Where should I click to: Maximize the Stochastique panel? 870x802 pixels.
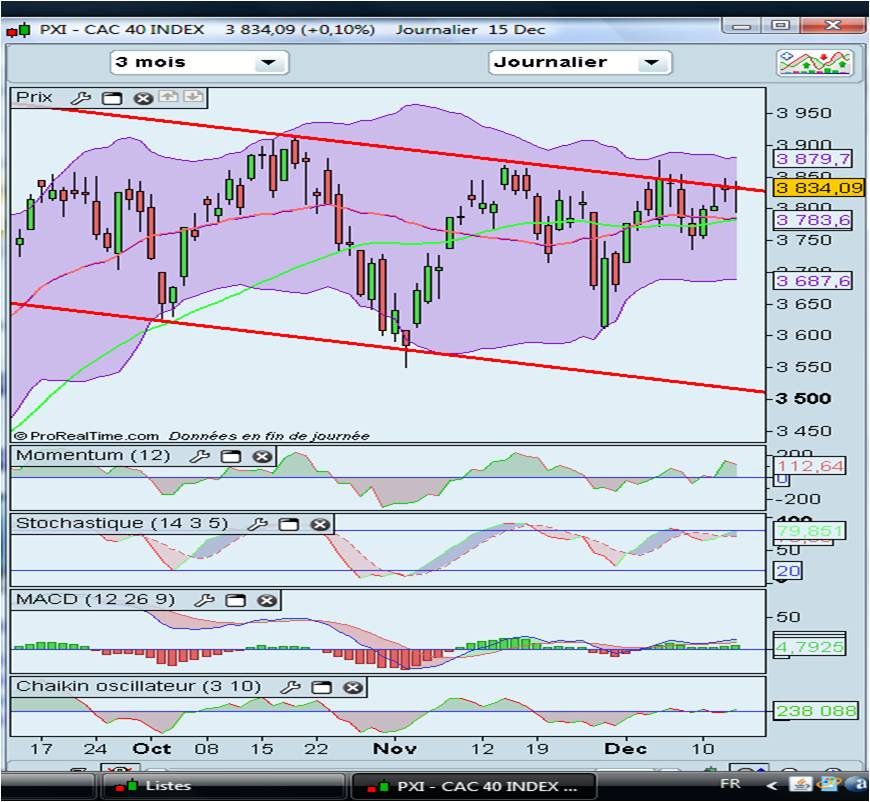289,524
